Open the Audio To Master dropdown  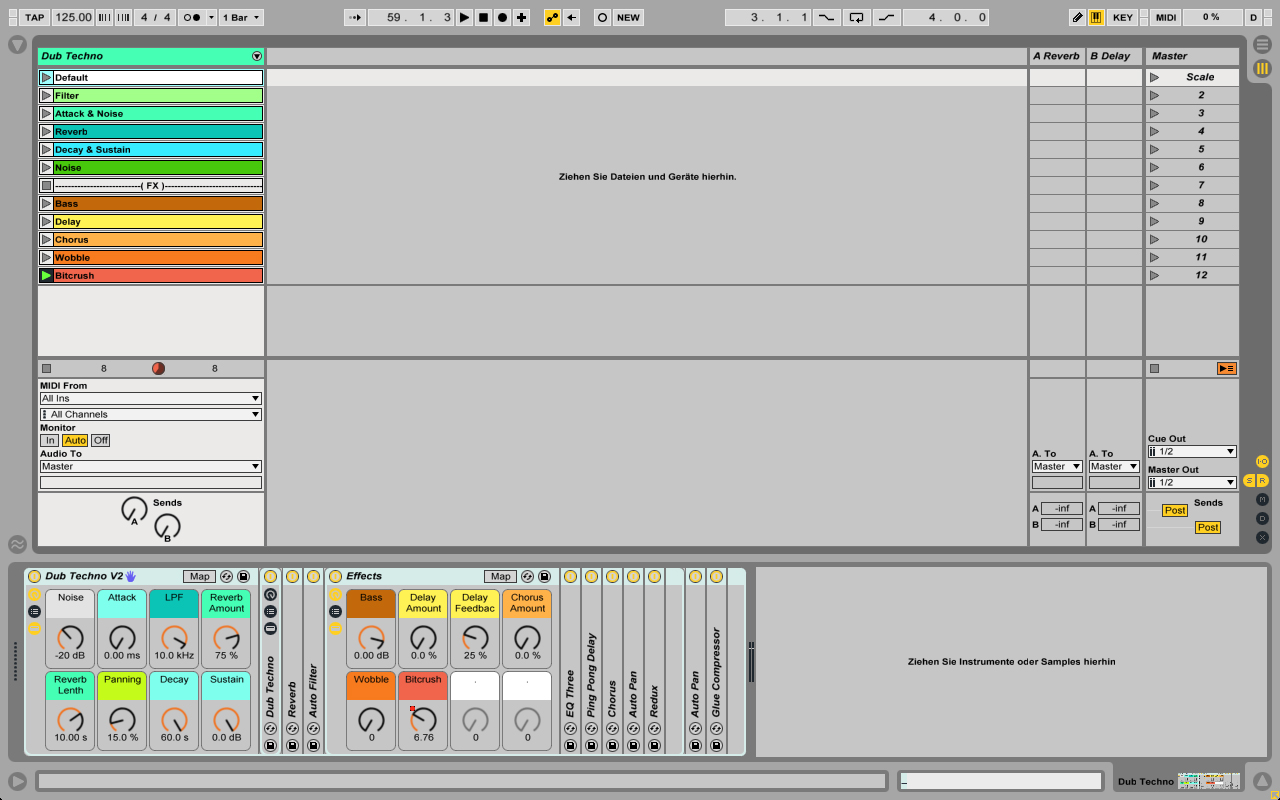(150, 466)
